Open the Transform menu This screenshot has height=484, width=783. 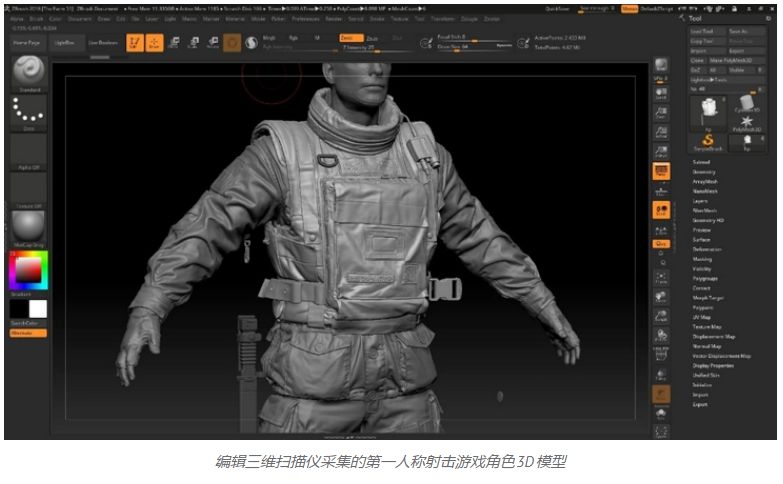click(x=442, y=19)
